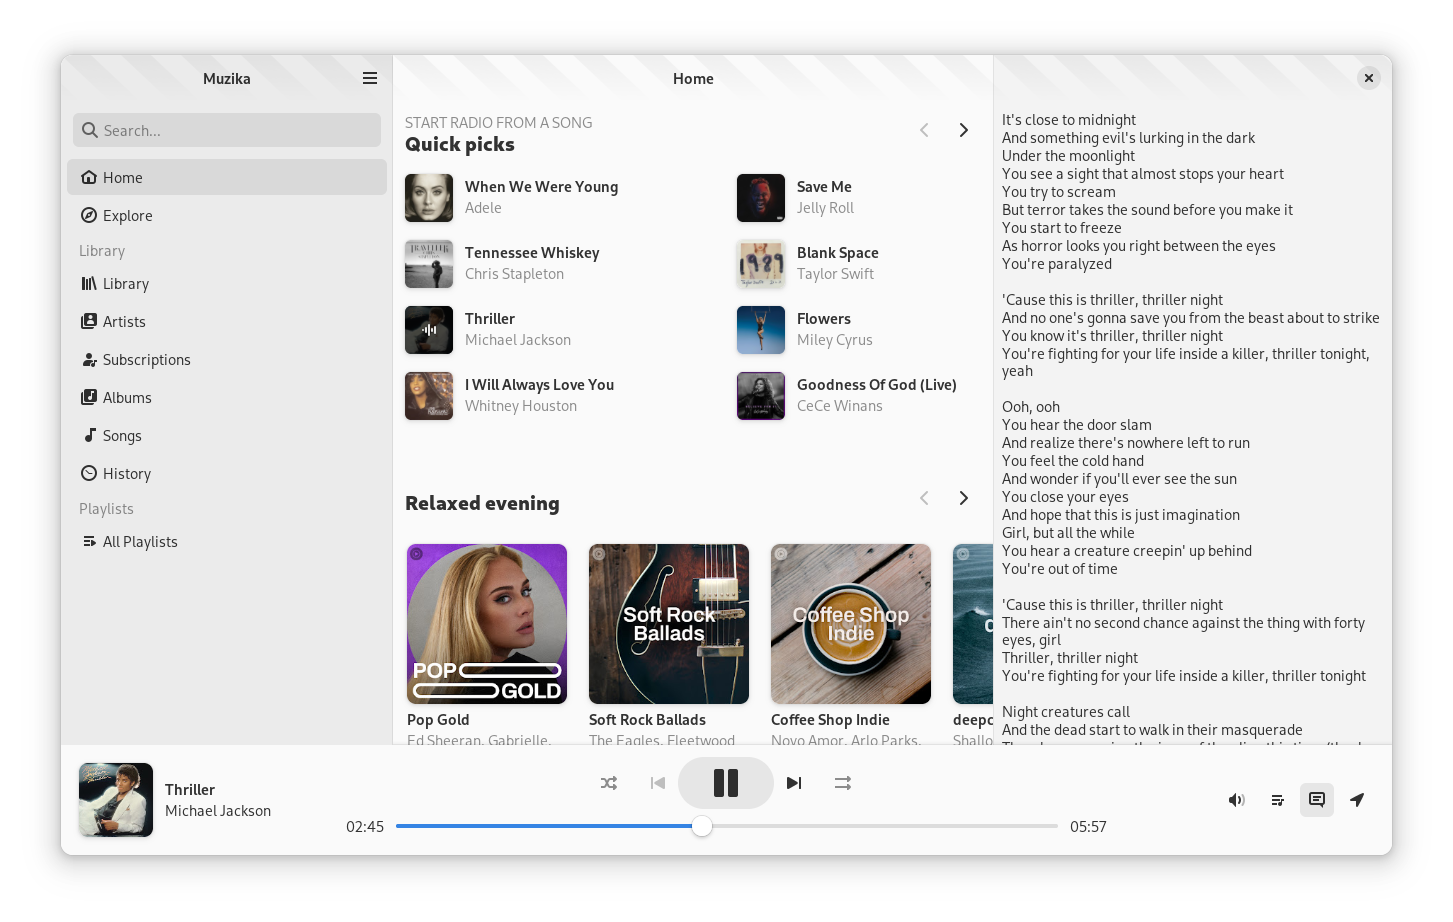Click the Artists sidebar icon
This screenshot has width=1453, height=922.
(89, 321)
